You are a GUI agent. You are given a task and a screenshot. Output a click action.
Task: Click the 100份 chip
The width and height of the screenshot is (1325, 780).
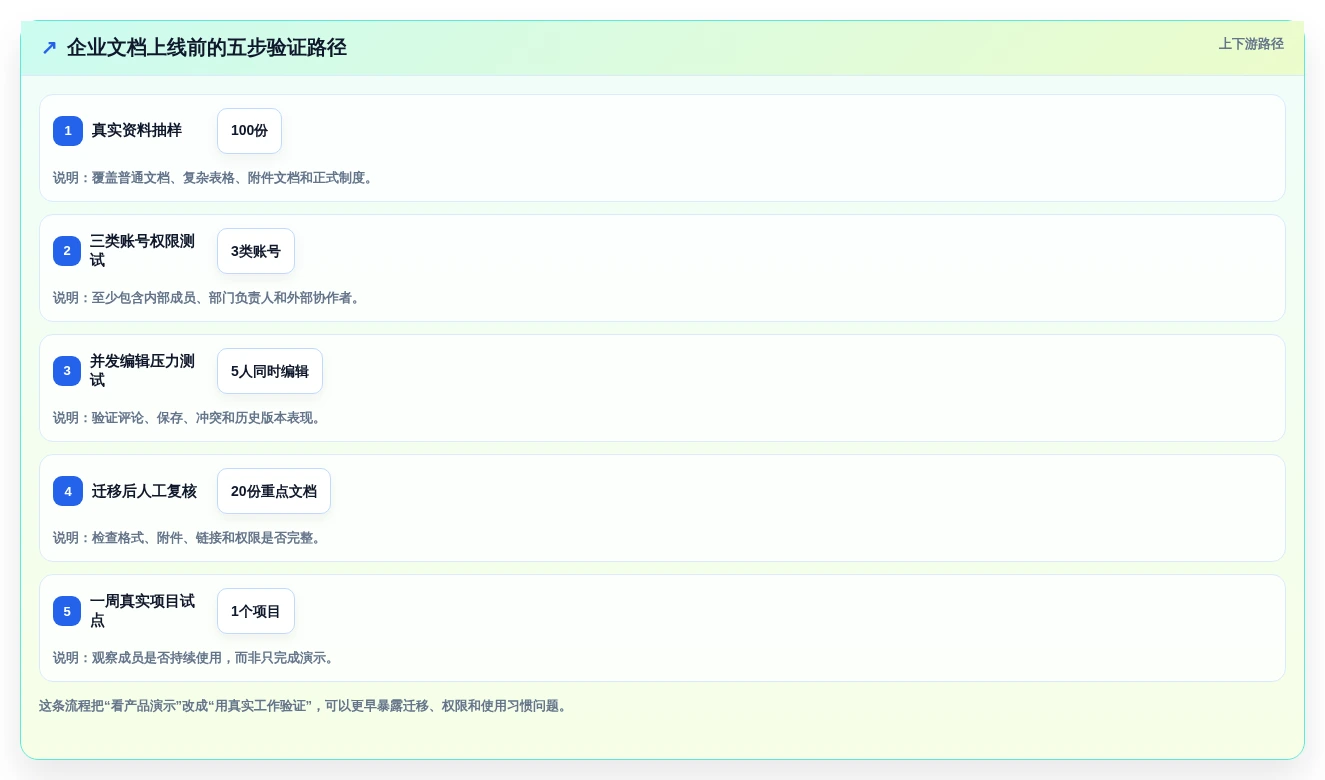point(249,131)
